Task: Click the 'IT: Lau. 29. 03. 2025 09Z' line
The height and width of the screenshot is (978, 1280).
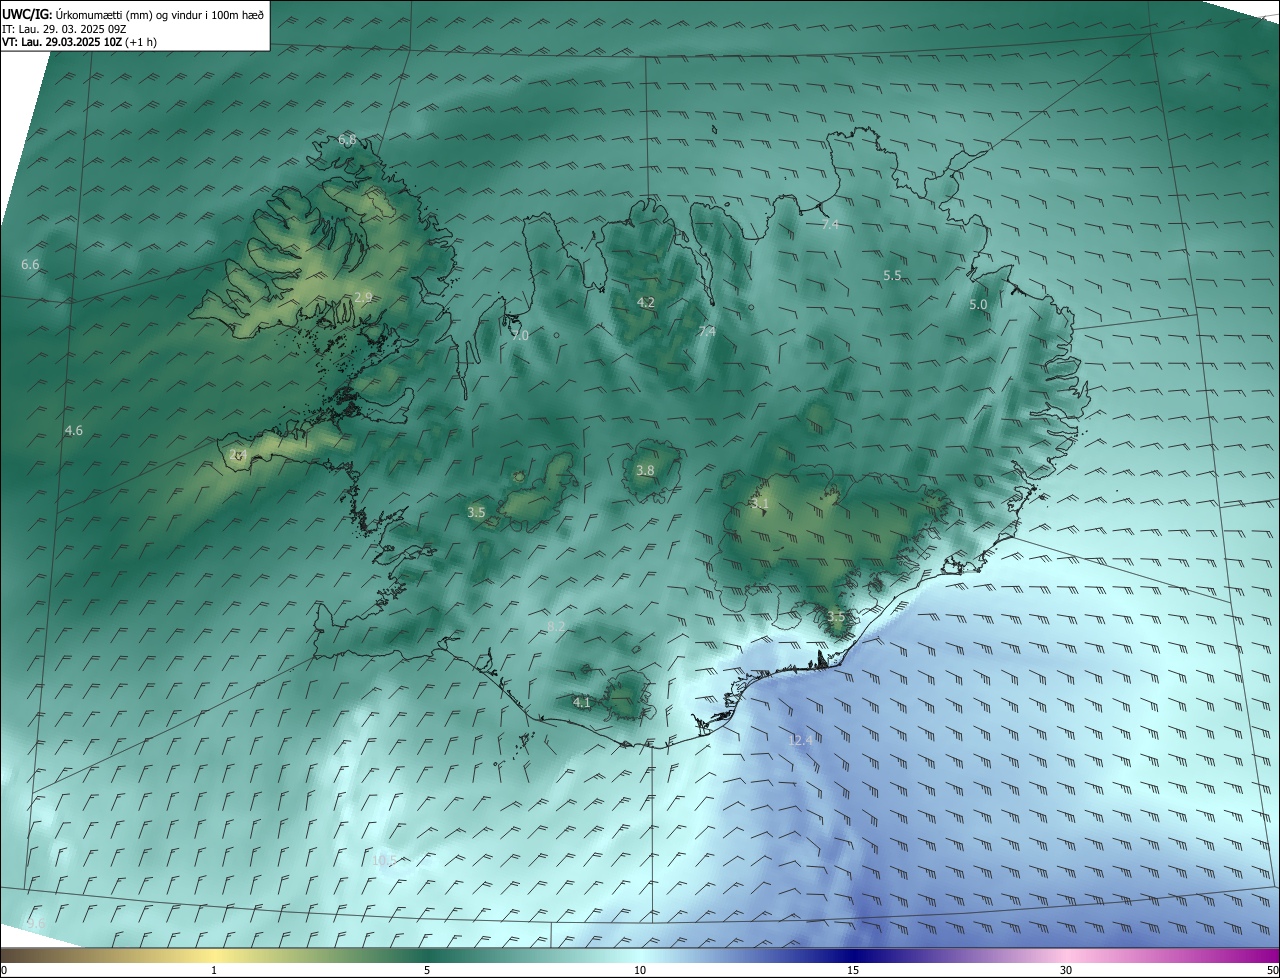Action: (64, 29)
